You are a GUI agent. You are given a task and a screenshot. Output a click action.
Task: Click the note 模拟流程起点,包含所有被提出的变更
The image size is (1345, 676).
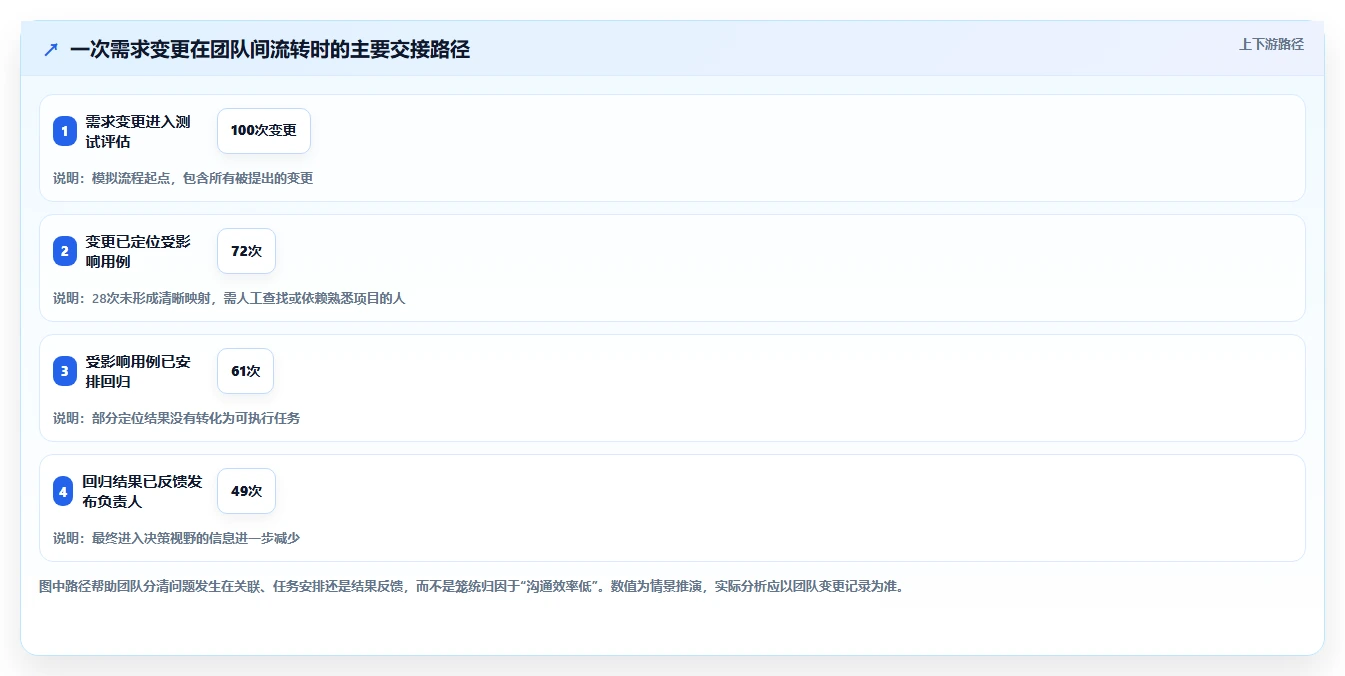pyautogui.click(x=183, y=178)
